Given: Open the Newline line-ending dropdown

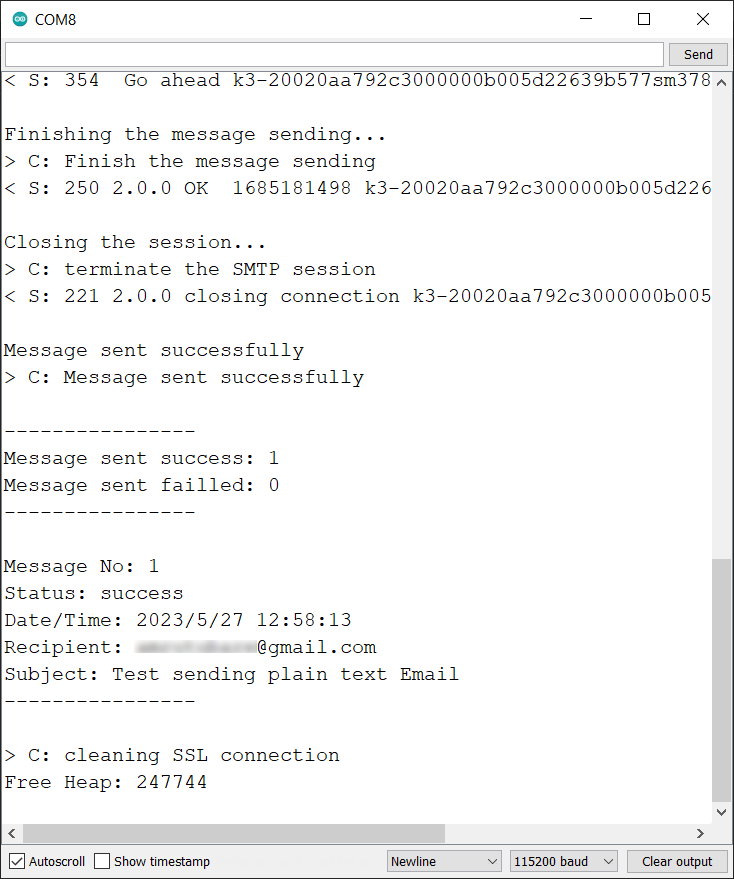Looking at the screenshot, I should coord(445,861).
